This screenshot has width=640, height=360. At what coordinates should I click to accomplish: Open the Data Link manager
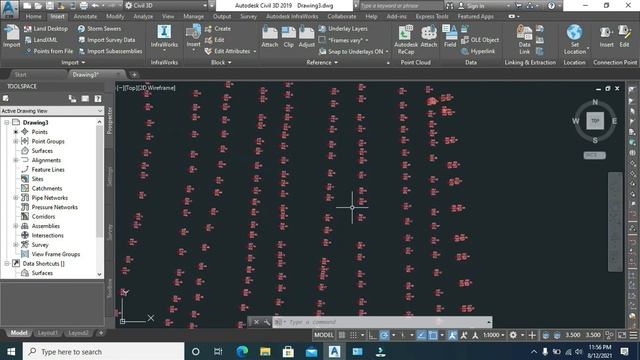[x=524, y=40]
